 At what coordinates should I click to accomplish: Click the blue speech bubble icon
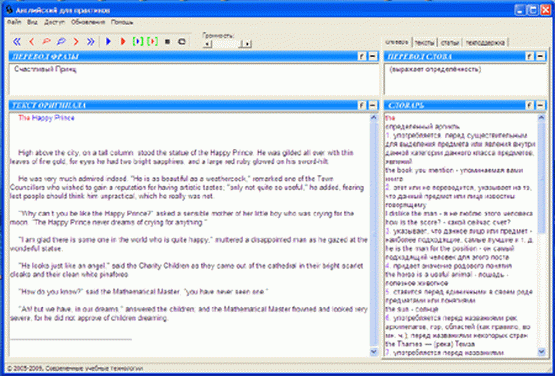click(61, 42)
